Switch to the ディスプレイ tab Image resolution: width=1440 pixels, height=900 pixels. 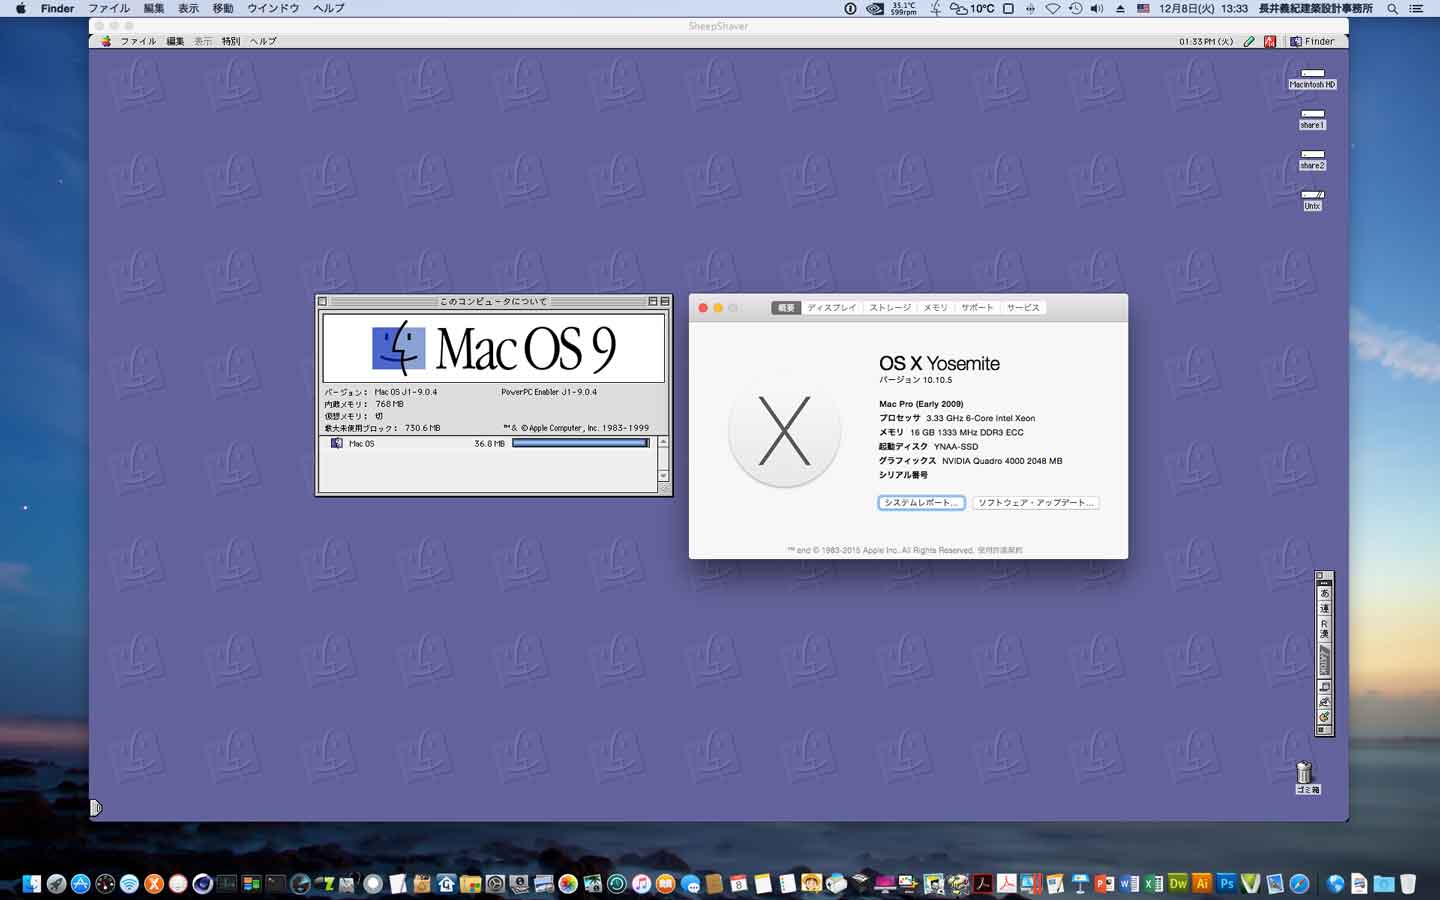click(832, 308)
